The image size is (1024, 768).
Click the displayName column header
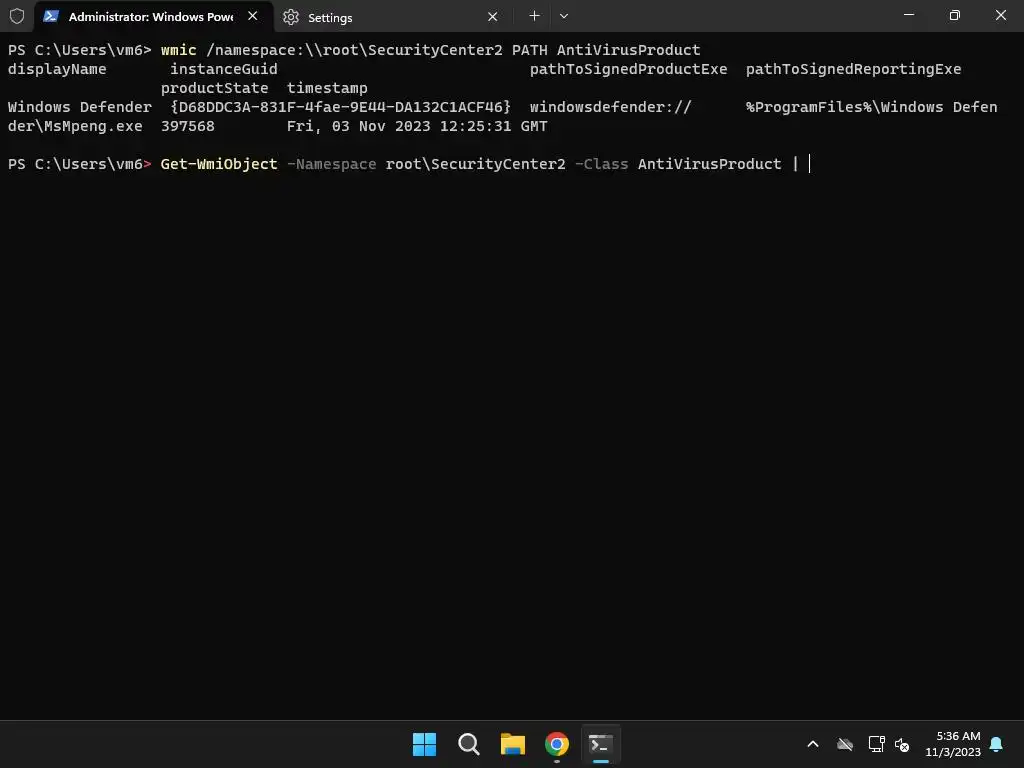coord(57,69)
